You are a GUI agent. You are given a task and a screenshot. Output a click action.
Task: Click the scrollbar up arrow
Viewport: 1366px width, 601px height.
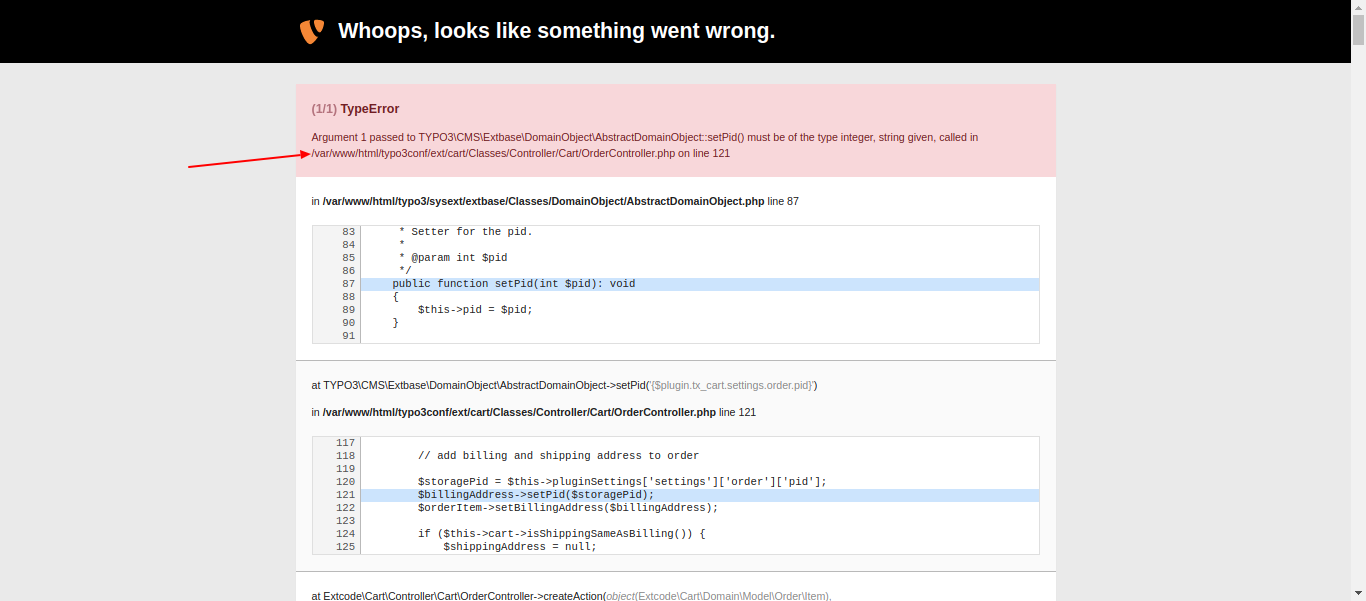[x=1358, y=7]
